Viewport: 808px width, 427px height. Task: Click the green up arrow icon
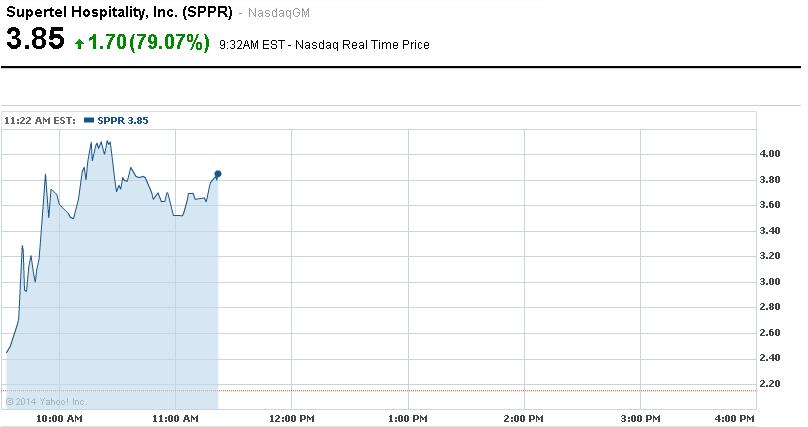point(80,44)
